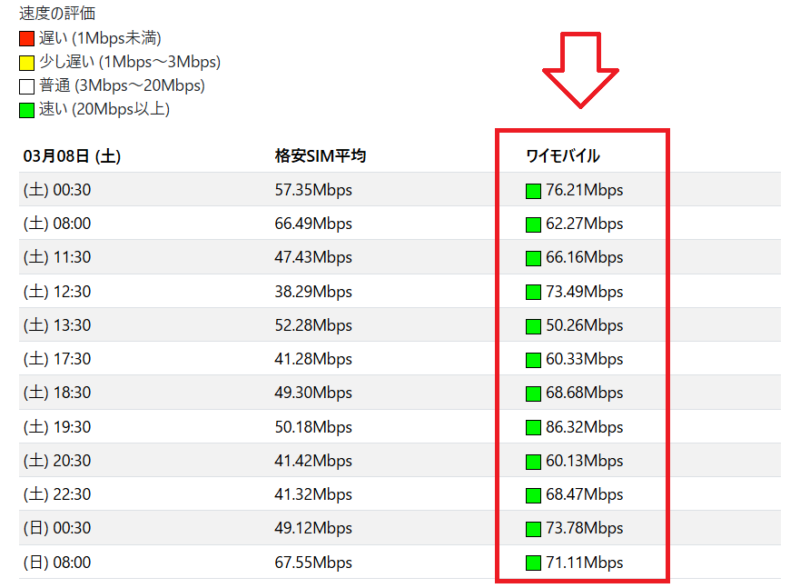Screen dimensions: 800x588
Task: Click the 60.33Mbps ワイモバイル value
Action: point(585,359)
